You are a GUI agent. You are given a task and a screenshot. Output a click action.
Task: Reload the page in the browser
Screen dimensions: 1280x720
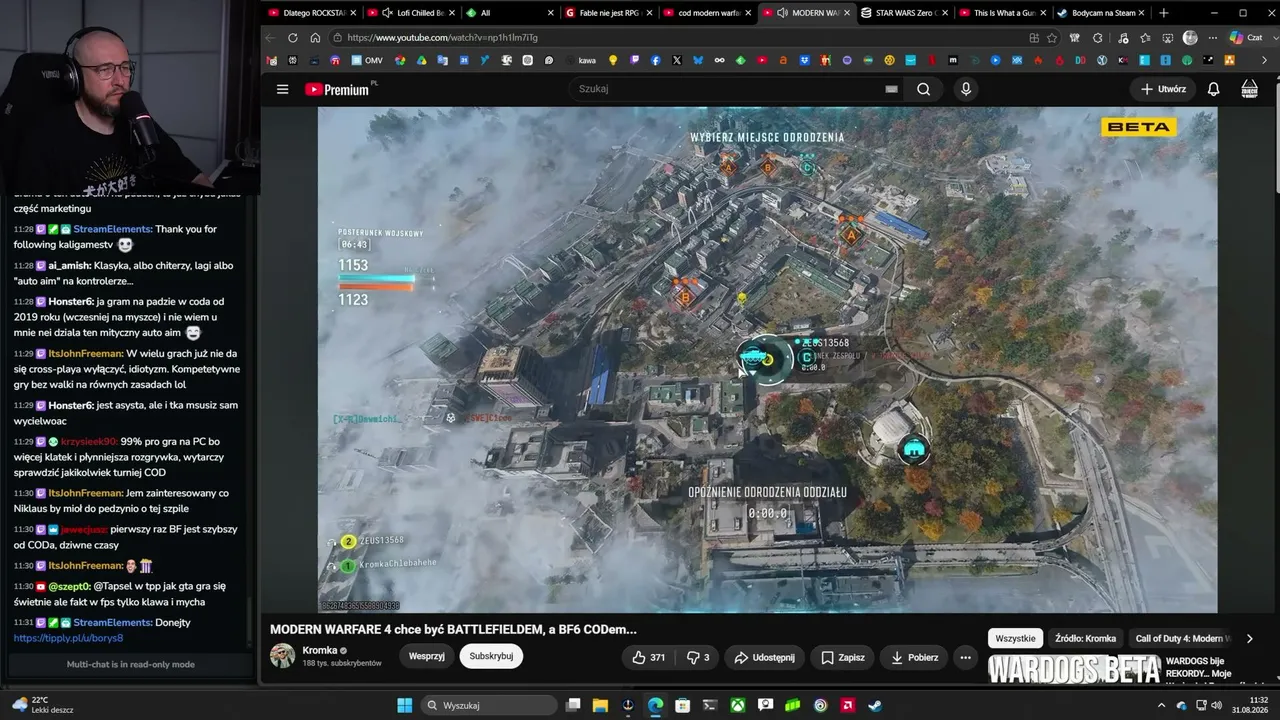pos(292,38)
